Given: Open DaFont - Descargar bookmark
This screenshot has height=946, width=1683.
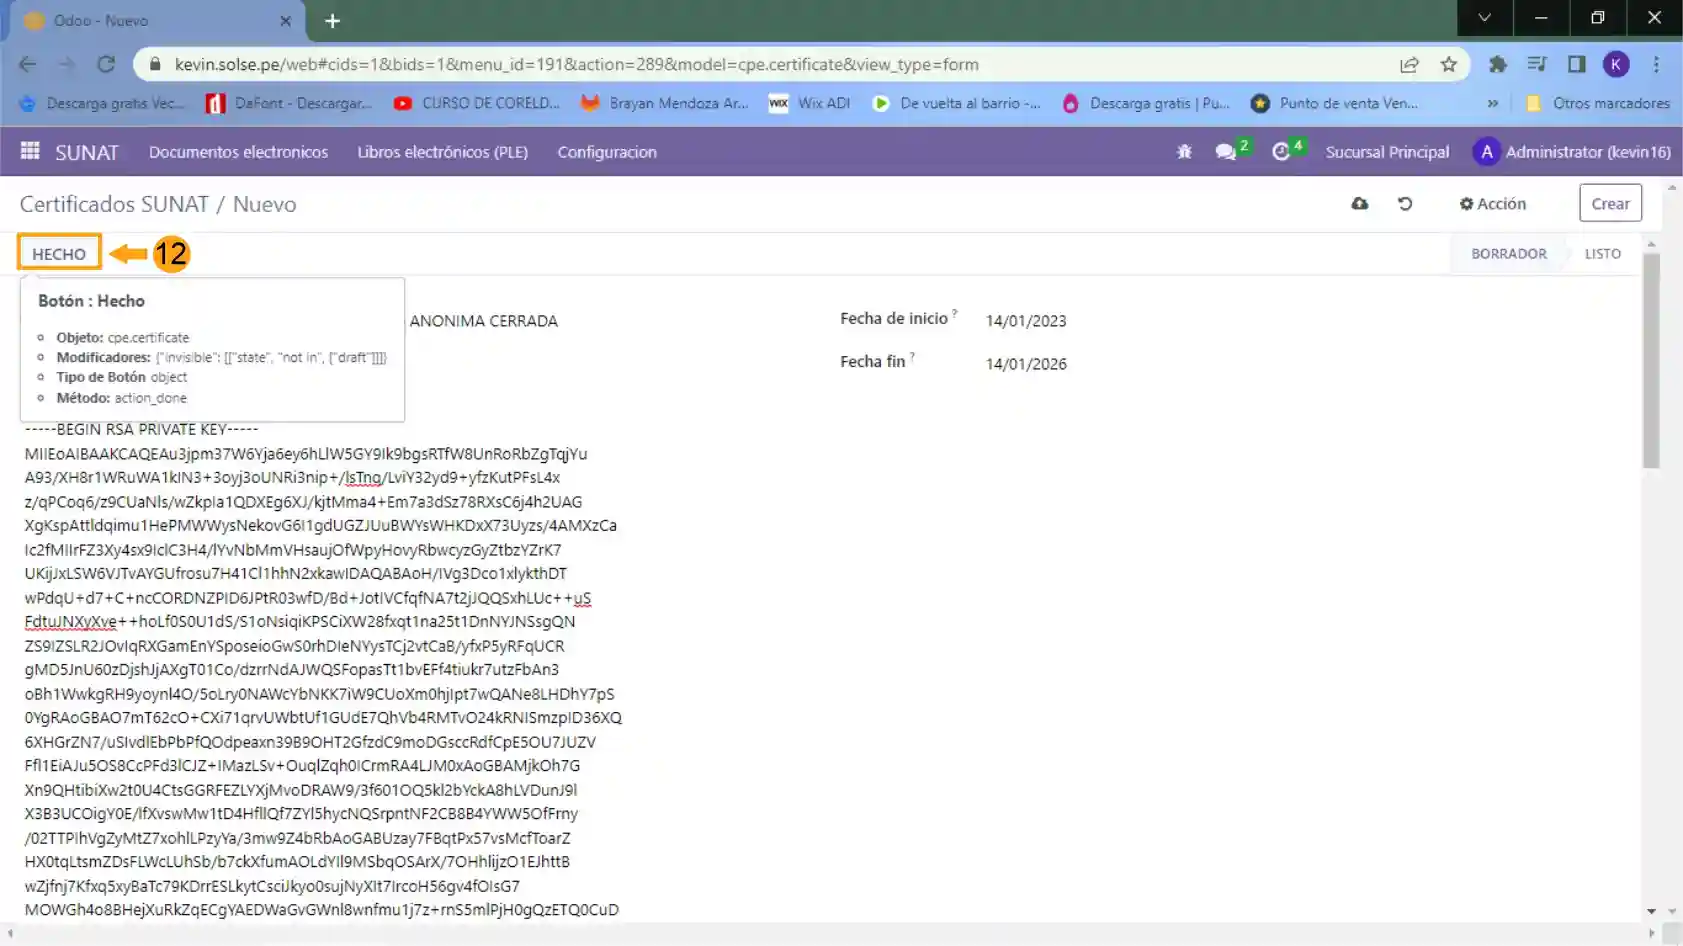Looking at the screenshot, I should pyautogui.click(x=289, y=103).
